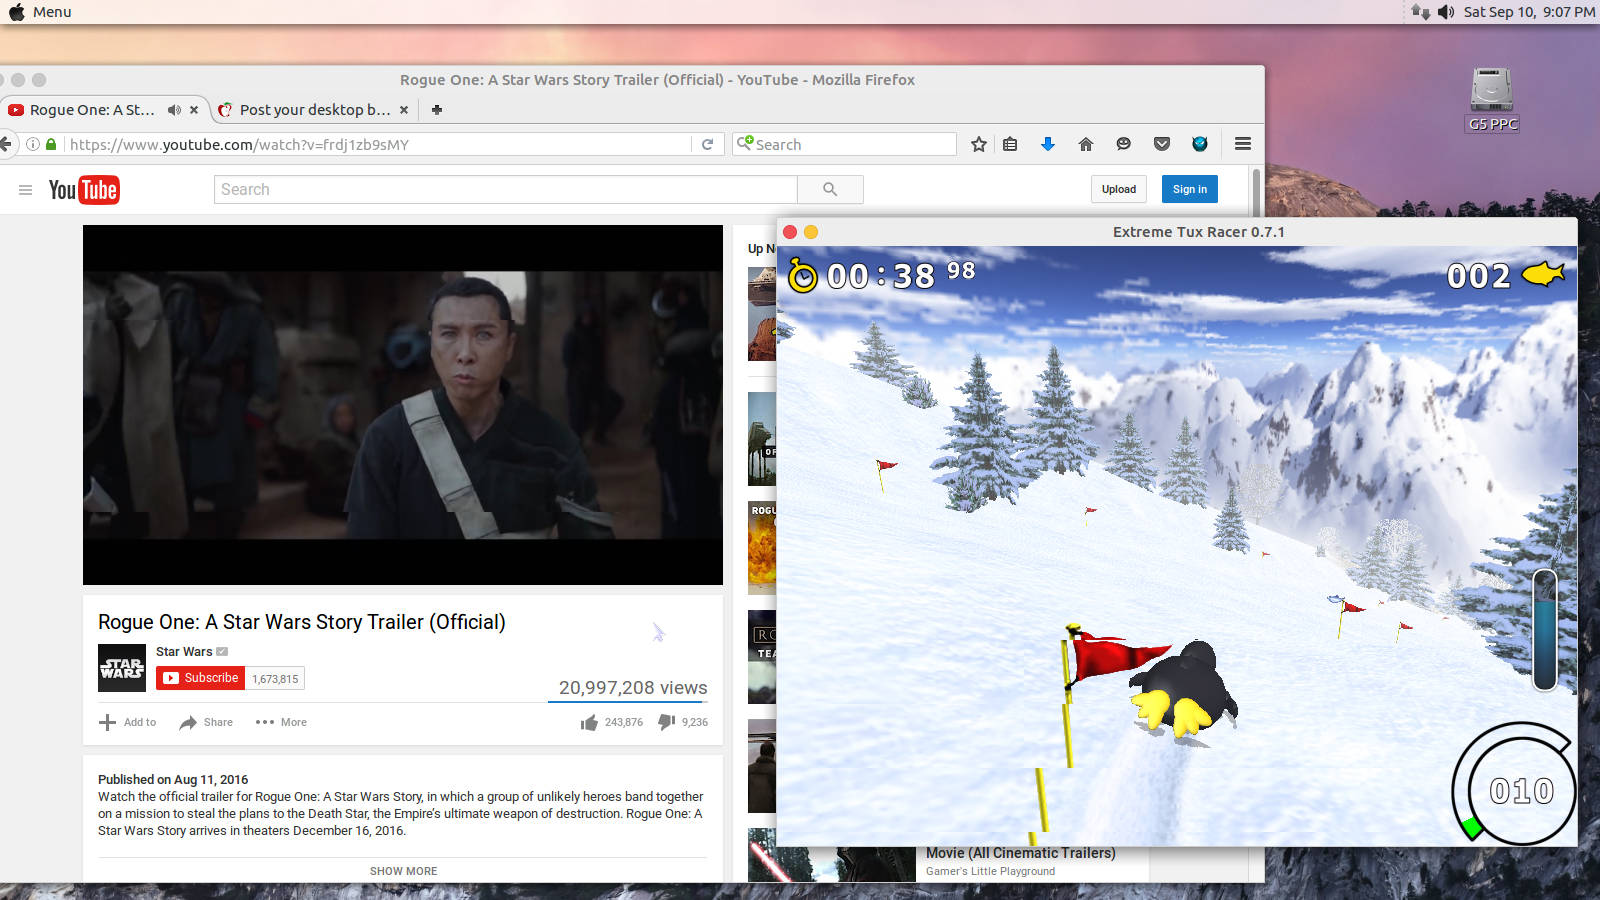Subscribe to the Star Wars channel

point(201,678)
